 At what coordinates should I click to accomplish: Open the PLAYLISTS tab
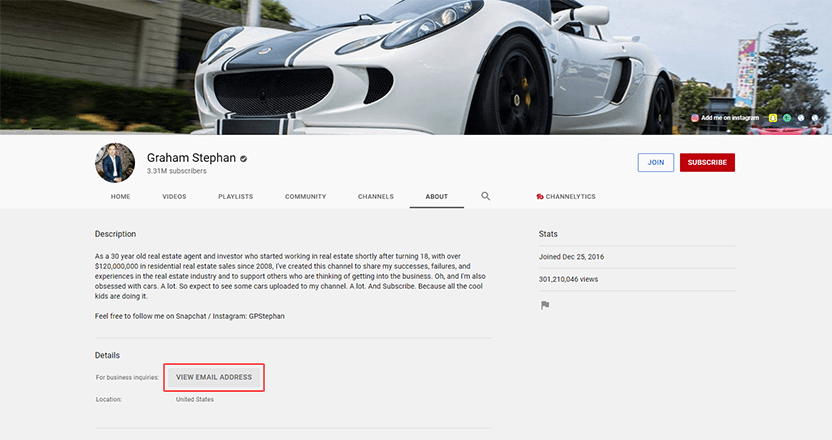[x=236, y=196]
